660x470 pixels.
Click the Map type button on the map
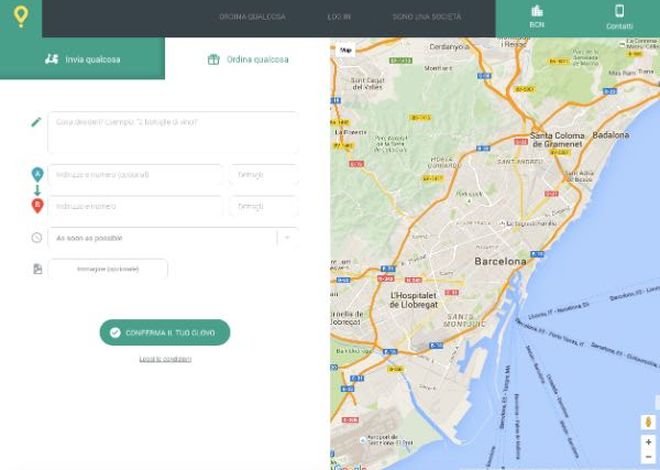pyautogui.click(x=346, y=50)
